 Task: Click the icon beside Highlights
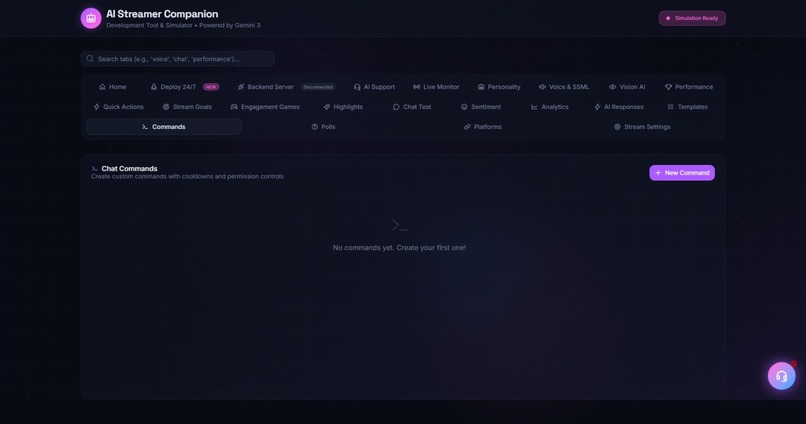click(x=327, y=107)
